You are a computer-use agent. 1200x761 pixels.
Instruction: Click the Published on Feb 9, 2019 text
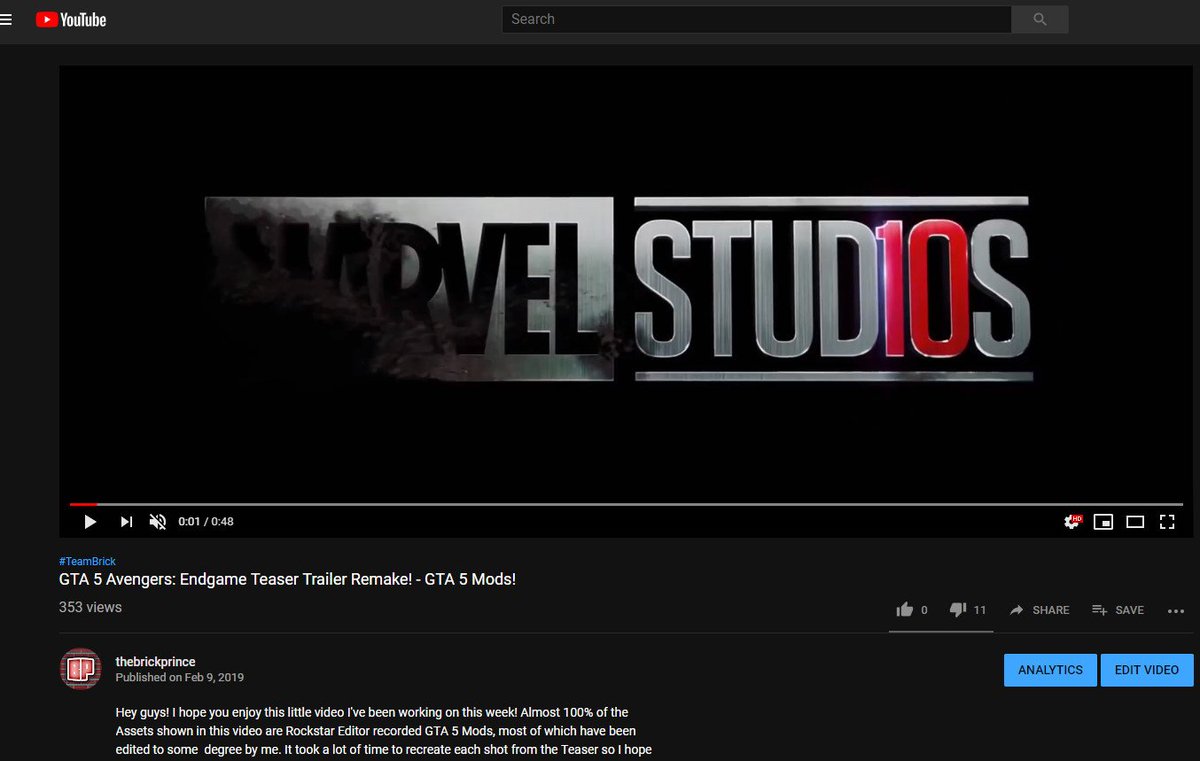point(179,677)
